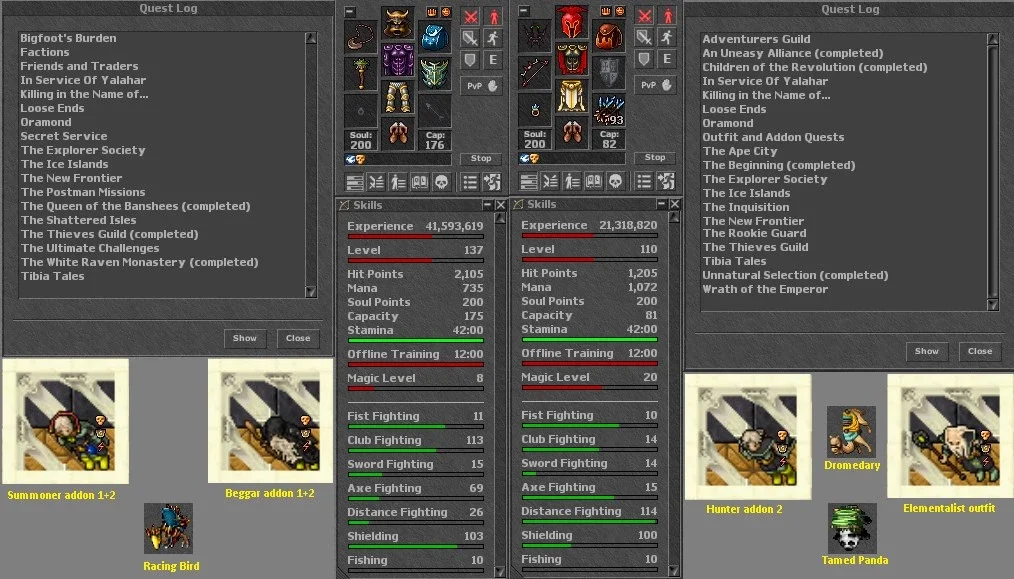
Task: Click the arrows stack showing 93
Action: [x=609, y=109]
